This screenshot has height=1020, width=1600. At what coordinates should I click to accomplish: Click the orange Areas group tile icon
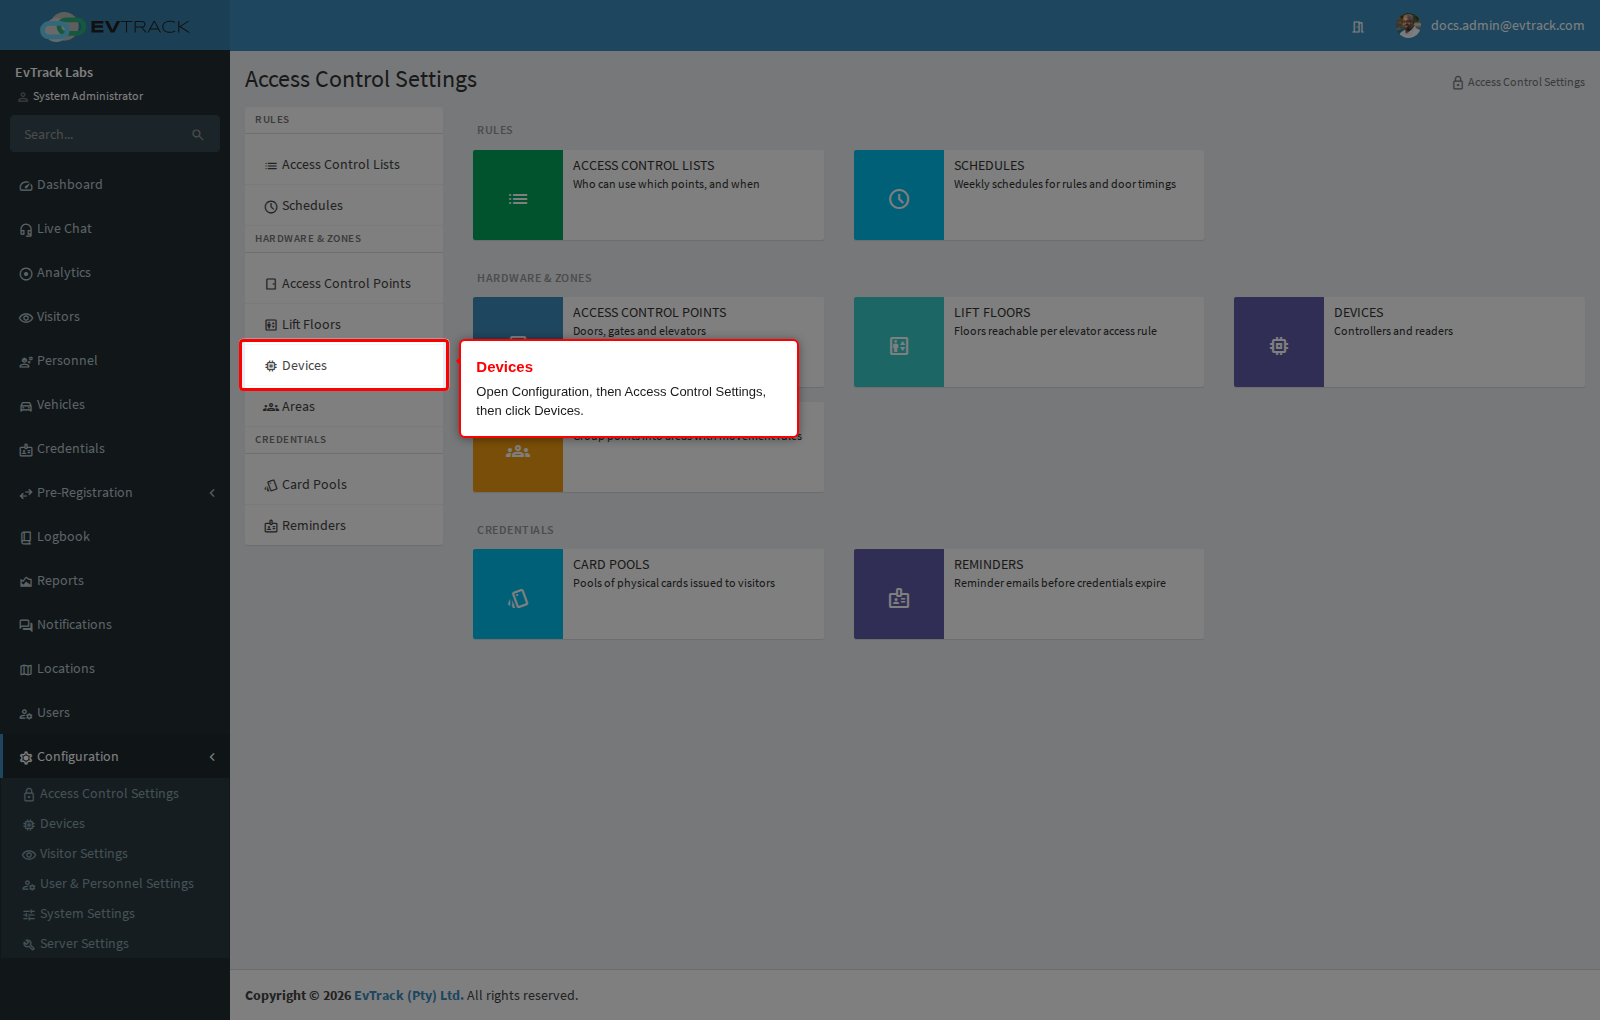518,451
